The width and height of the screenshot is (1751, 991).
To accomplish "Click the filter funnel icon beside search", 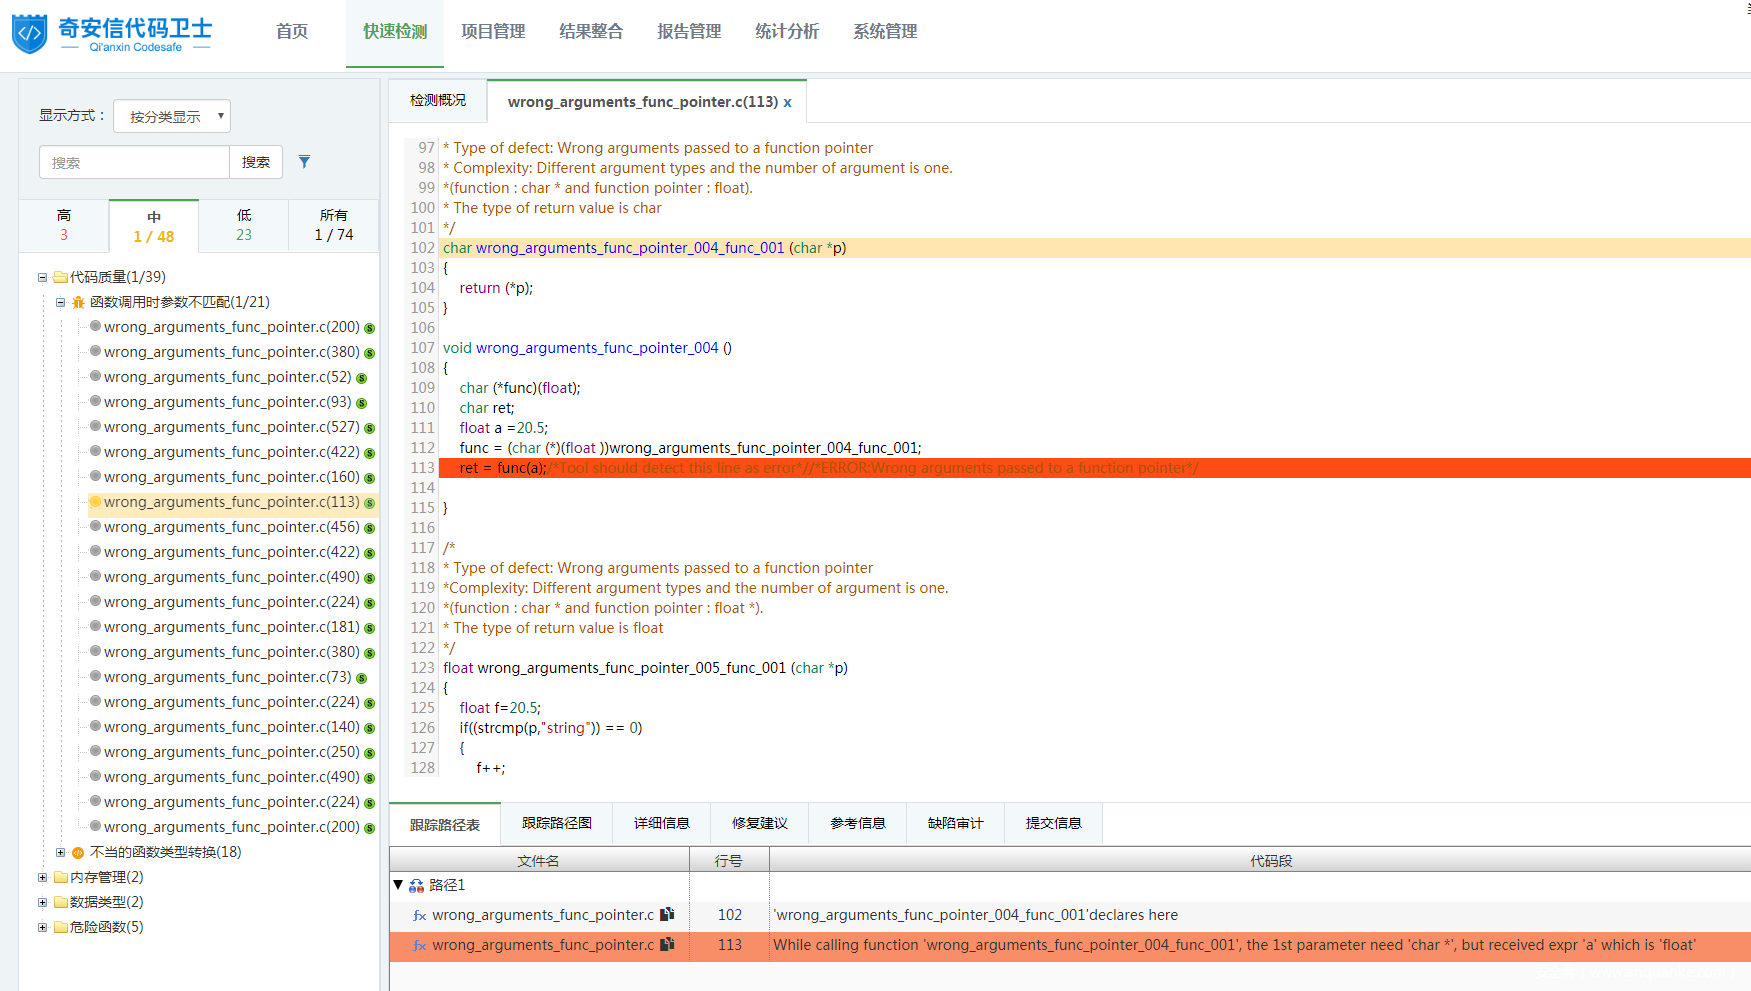I will pos(305,162).
